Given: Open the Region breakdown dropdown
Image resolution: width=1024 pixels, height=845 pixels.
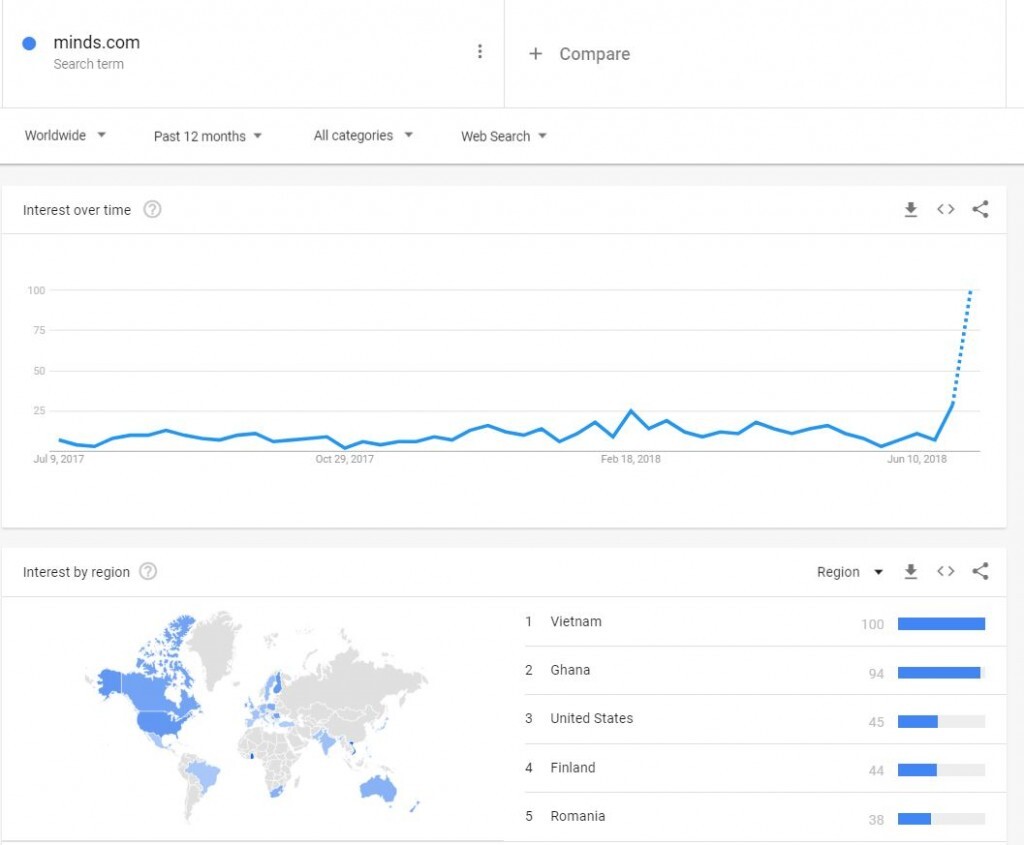Looking at the screenshot, I should click(x=850, y=572).
